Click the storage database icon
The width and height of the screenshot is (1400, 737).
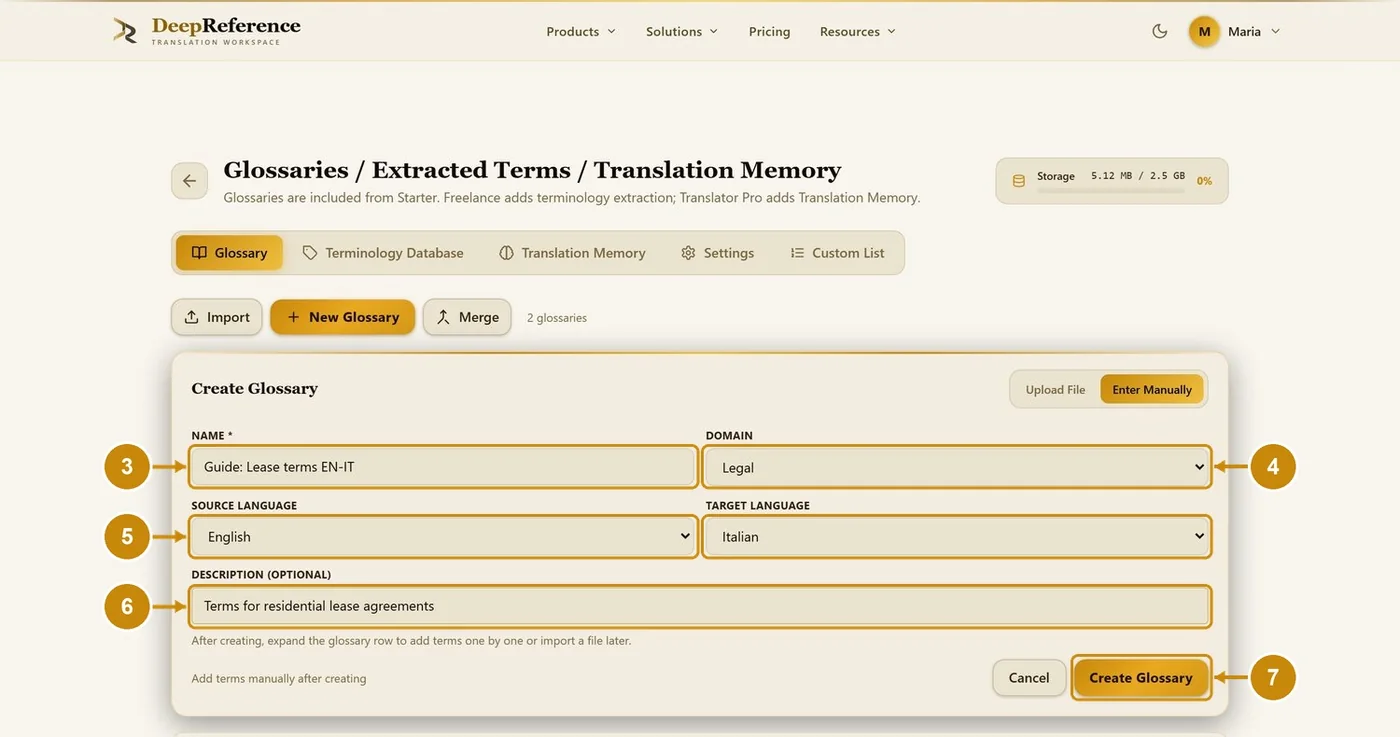(1019, 181)
